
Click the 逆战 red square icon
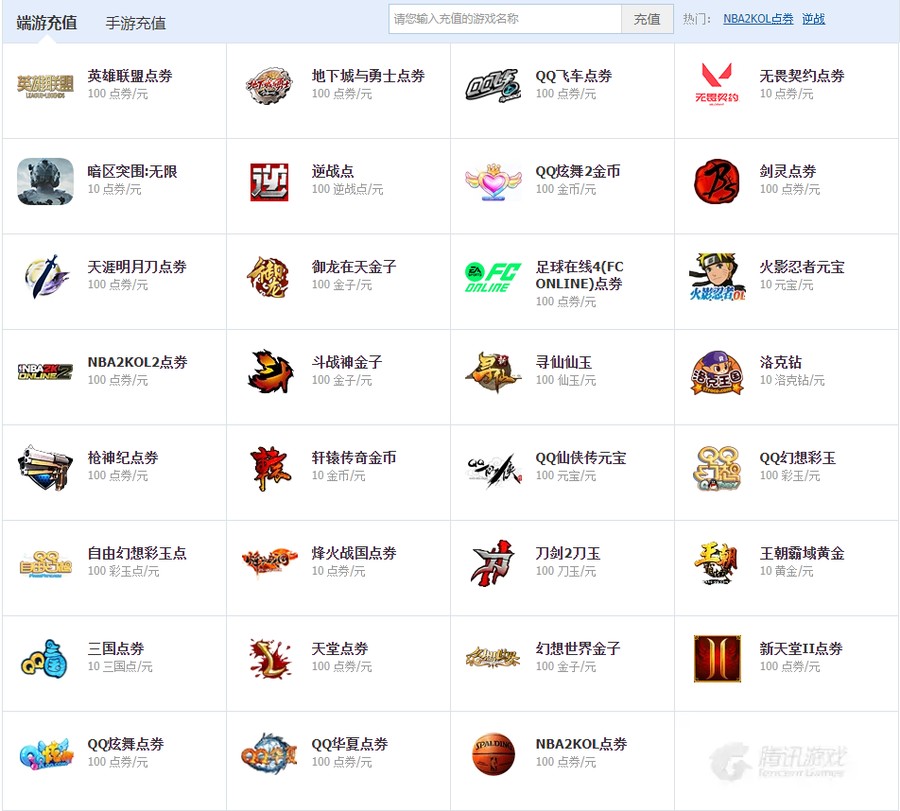click(x=269, y=182)
